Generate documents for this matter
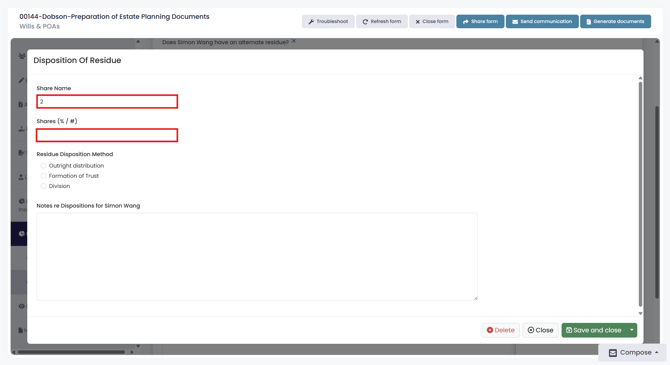 point(615,21)
